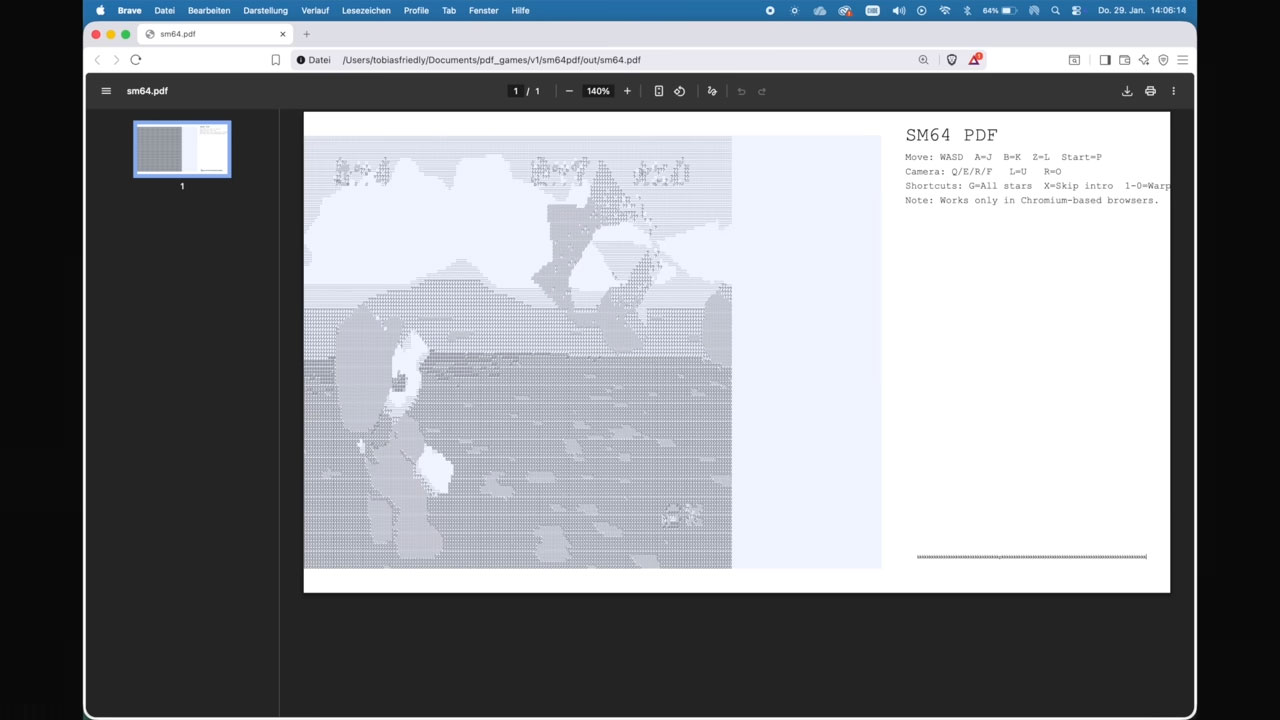This screenshot has width=1280, height=720.
Task: Open the PDF download icon
Action: [x=1127, y=91]
